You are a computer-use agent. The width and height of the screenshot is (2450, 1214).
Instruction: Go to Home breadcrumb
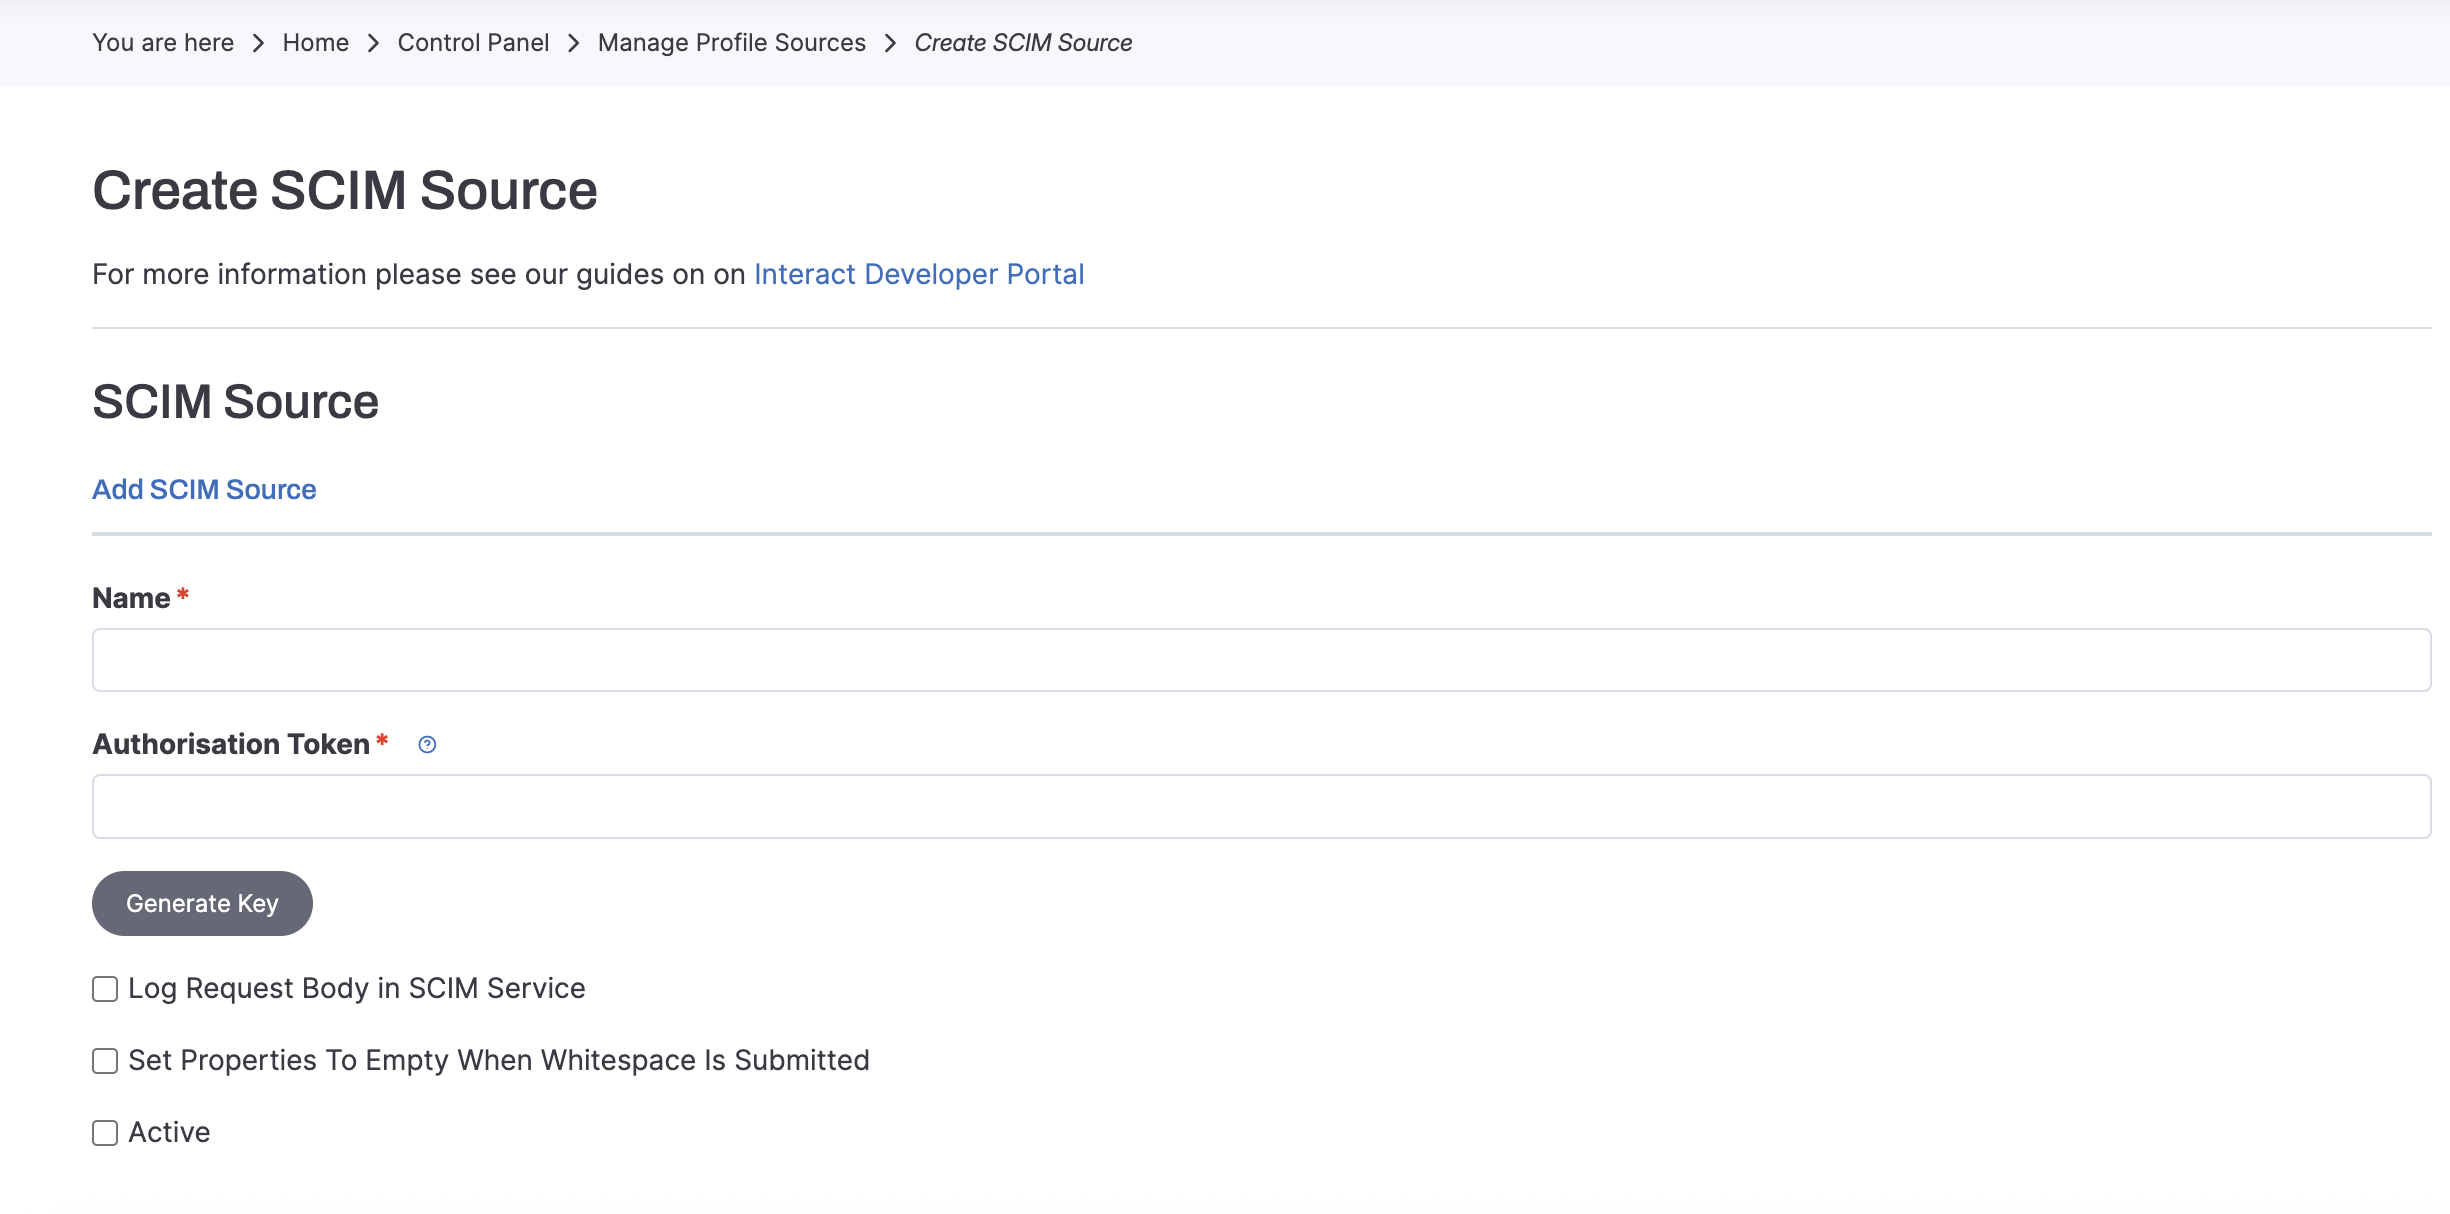[315, 43]
